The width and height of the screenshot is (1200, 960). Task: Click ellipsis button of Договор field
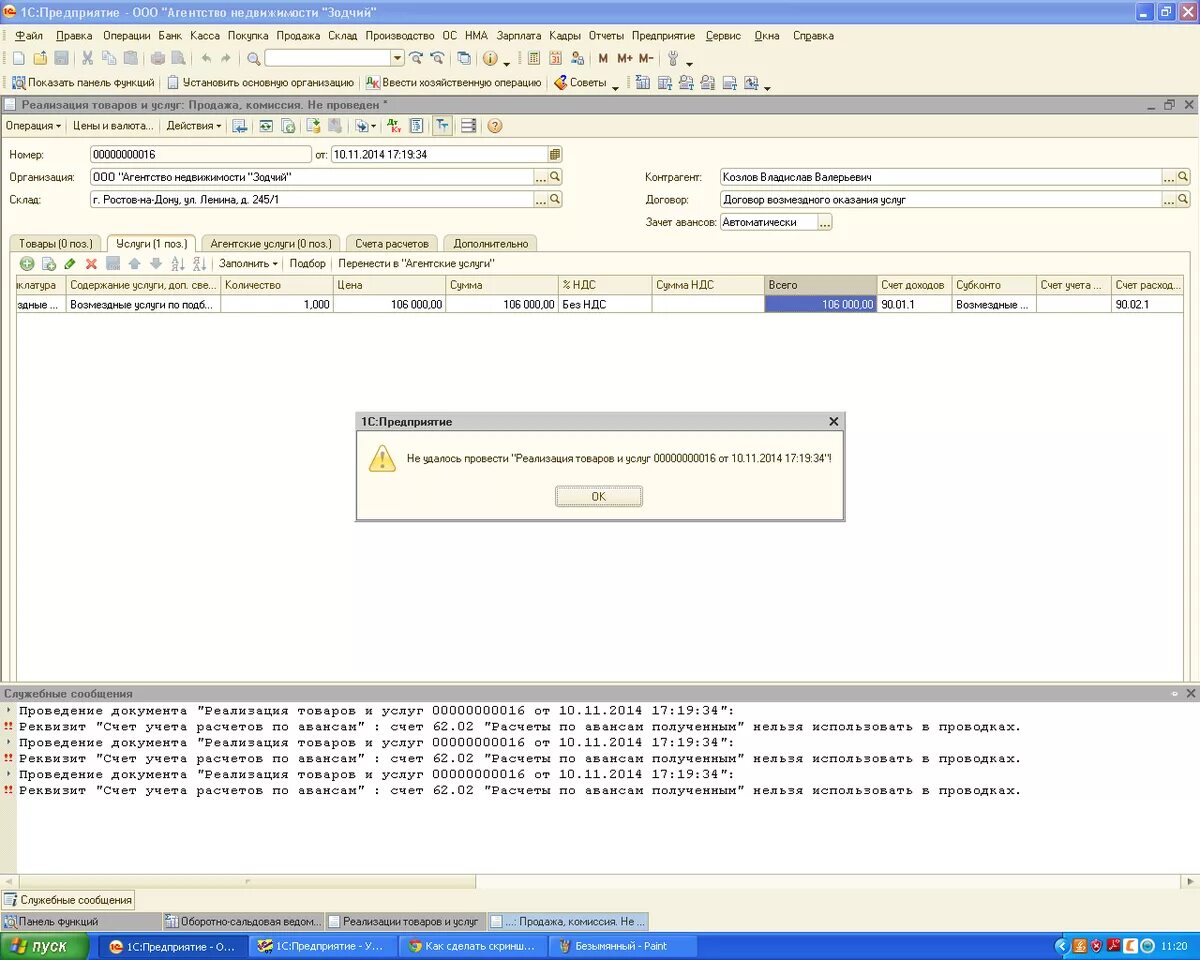pos(1168,200)
